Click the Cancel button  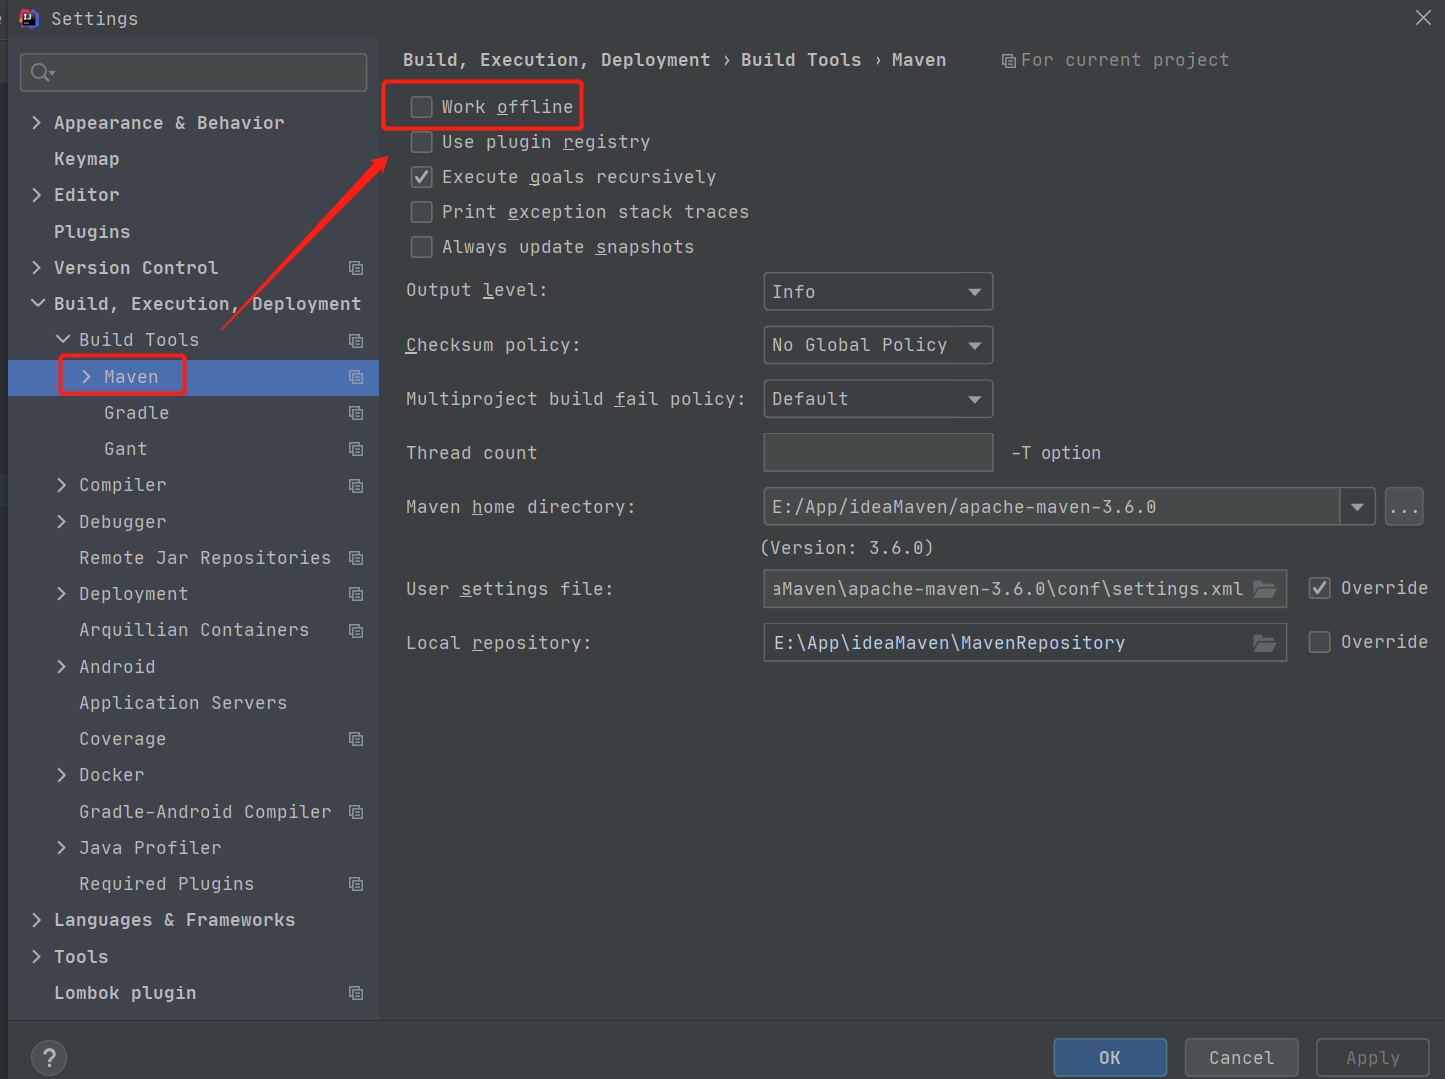pyautogui.click(x=1241, y=1058)
